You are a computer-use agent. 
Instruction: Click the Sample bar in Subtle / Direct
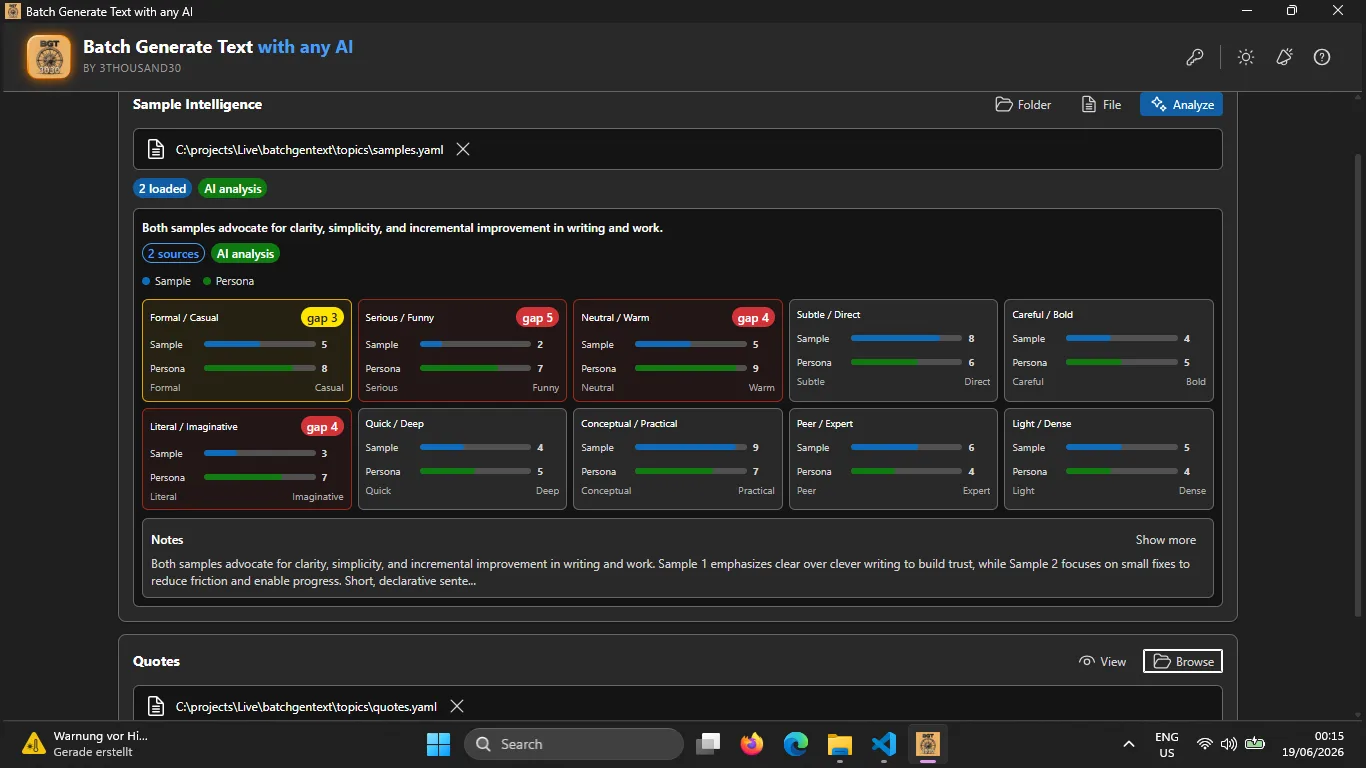click(x=906, y=338)
